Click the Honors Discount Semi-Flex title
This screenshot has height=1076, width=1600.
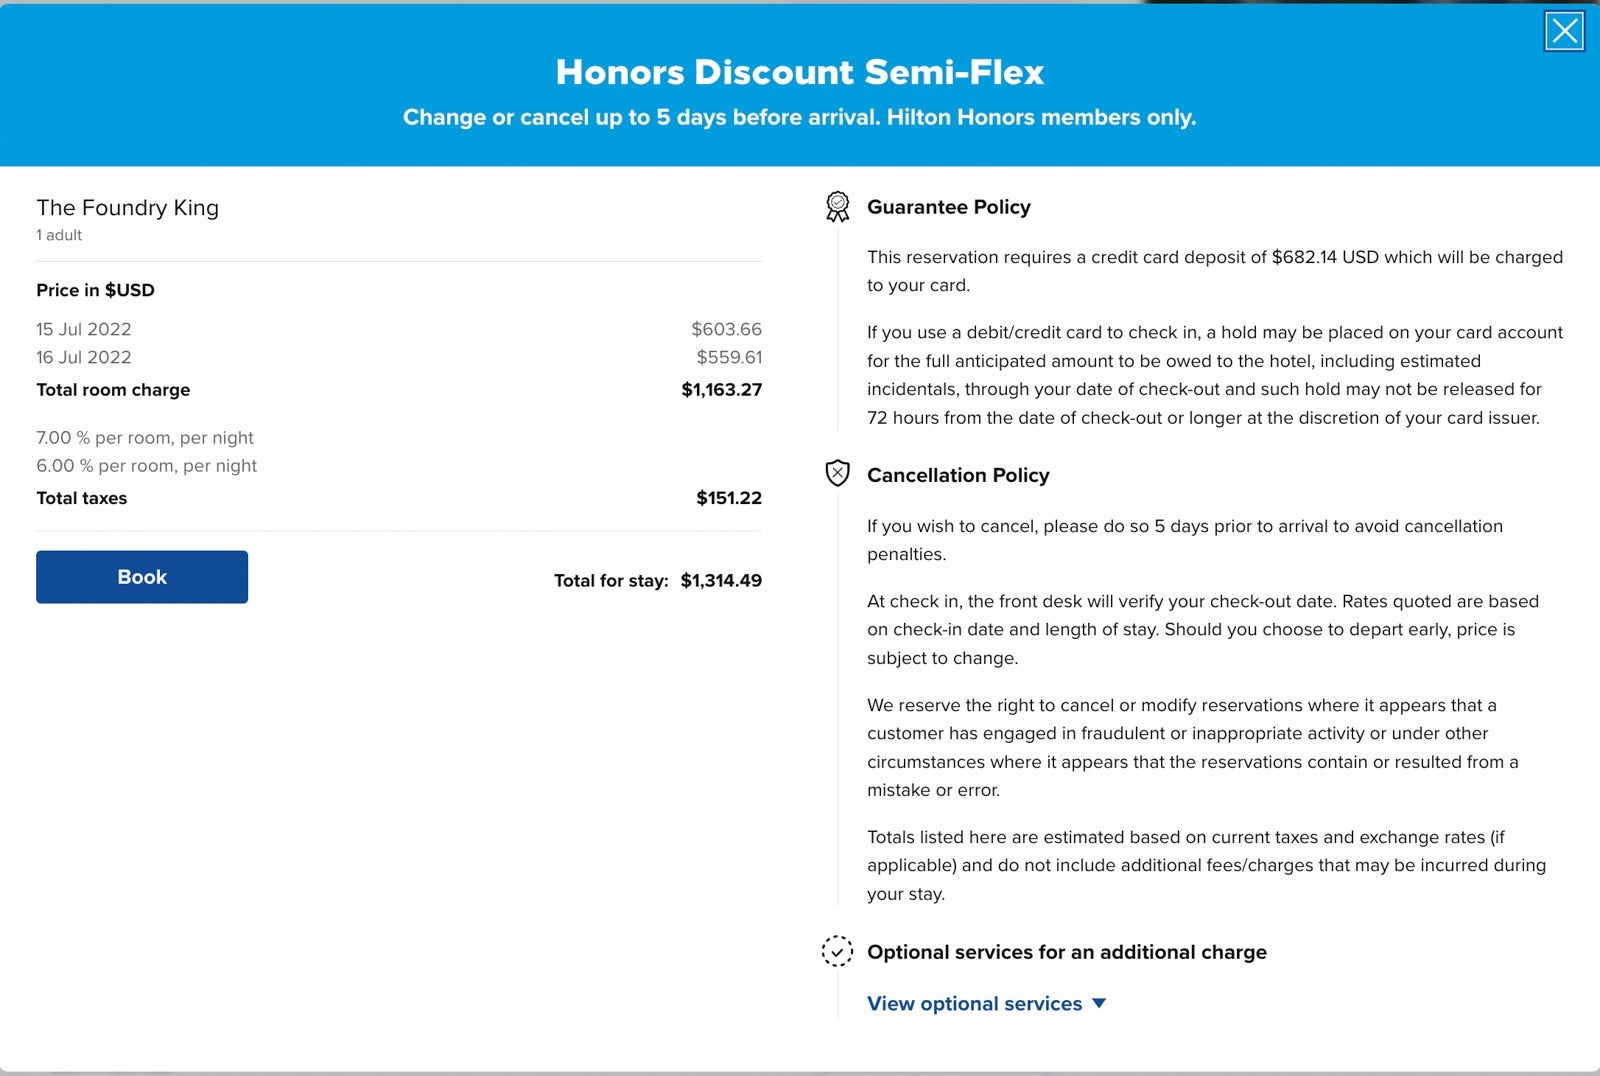[x=799, y=72]
